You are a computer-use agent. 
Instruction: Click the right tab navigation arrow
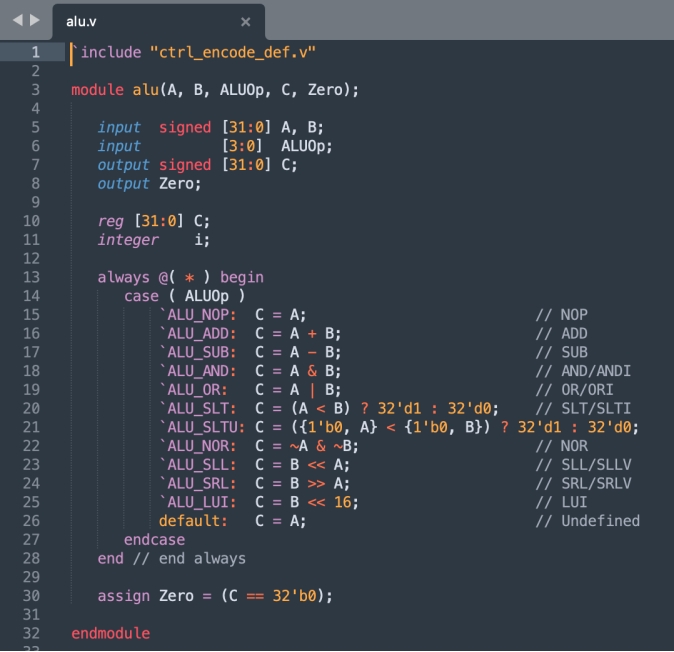(x=37, y=20)
